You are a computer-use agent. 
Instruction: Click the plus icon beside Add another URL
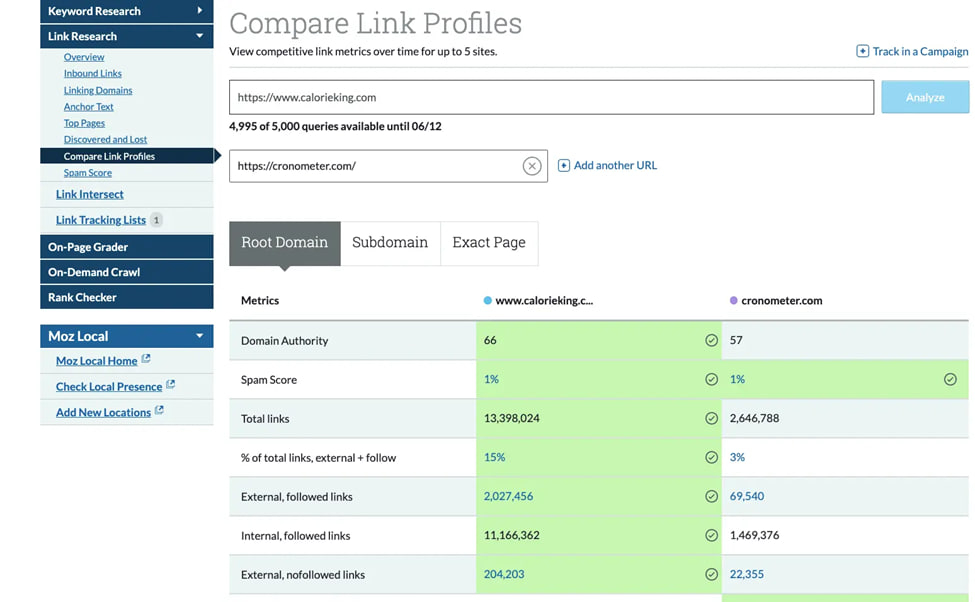[564, 166]
